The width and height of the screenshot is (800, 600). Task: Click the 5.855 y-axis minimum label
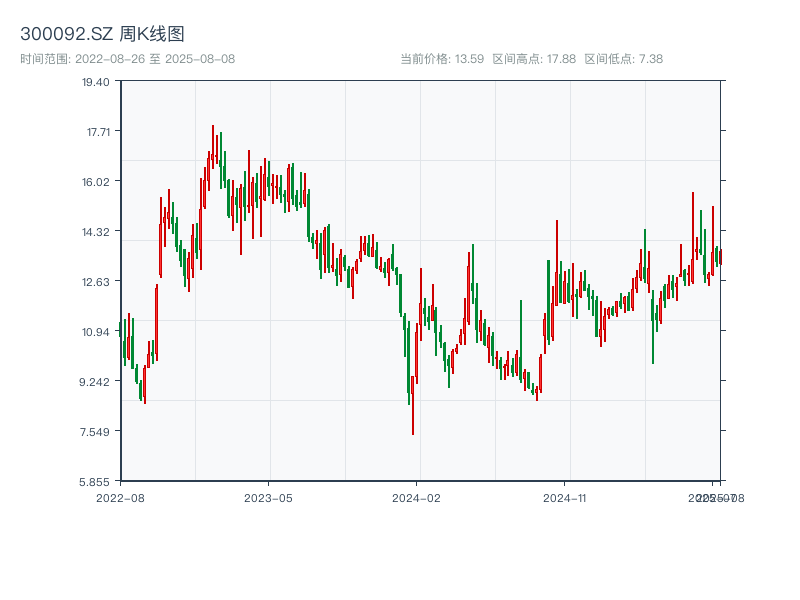pyautogui.click(x=96, y=481)
